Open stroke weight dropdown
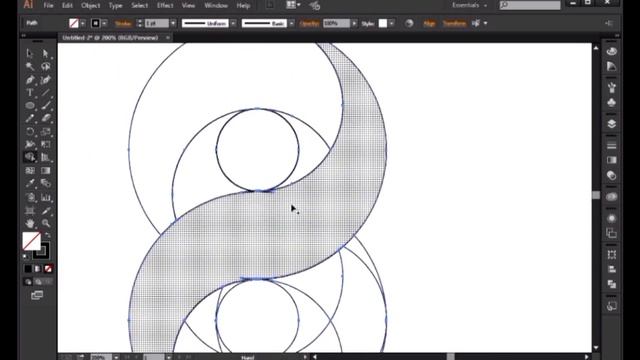640x360 pixels. coord(173,23)
